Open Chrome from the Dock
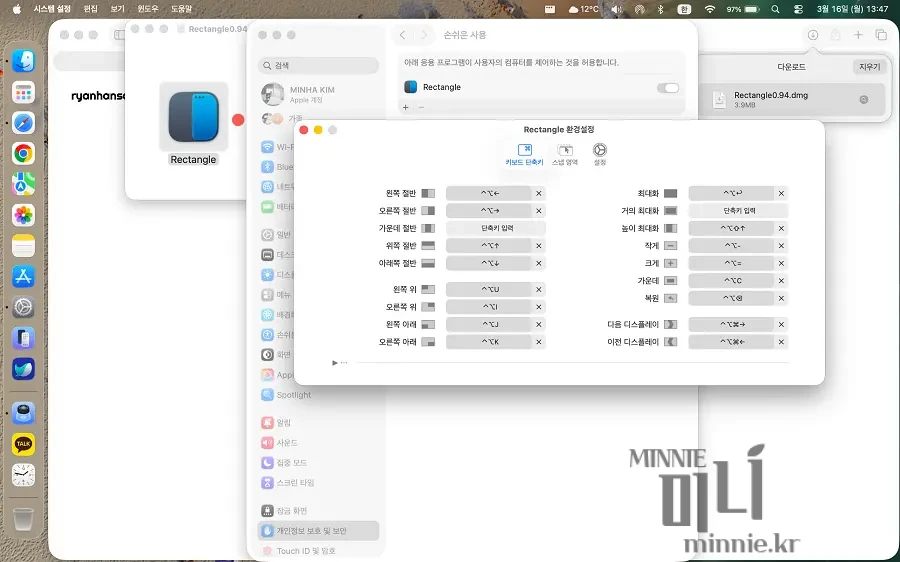 24,153
